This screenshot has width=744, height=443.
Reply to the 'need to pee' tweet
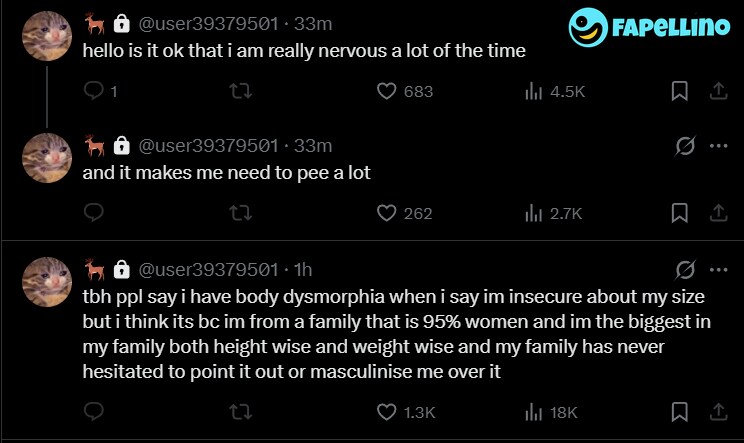click(x=95, y=212)
